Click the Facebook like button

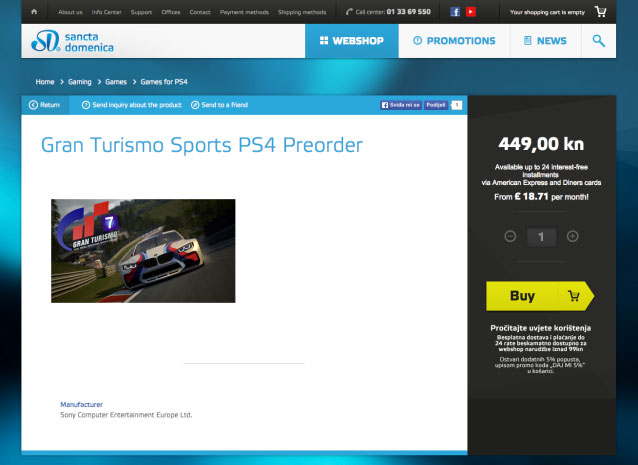400,104
